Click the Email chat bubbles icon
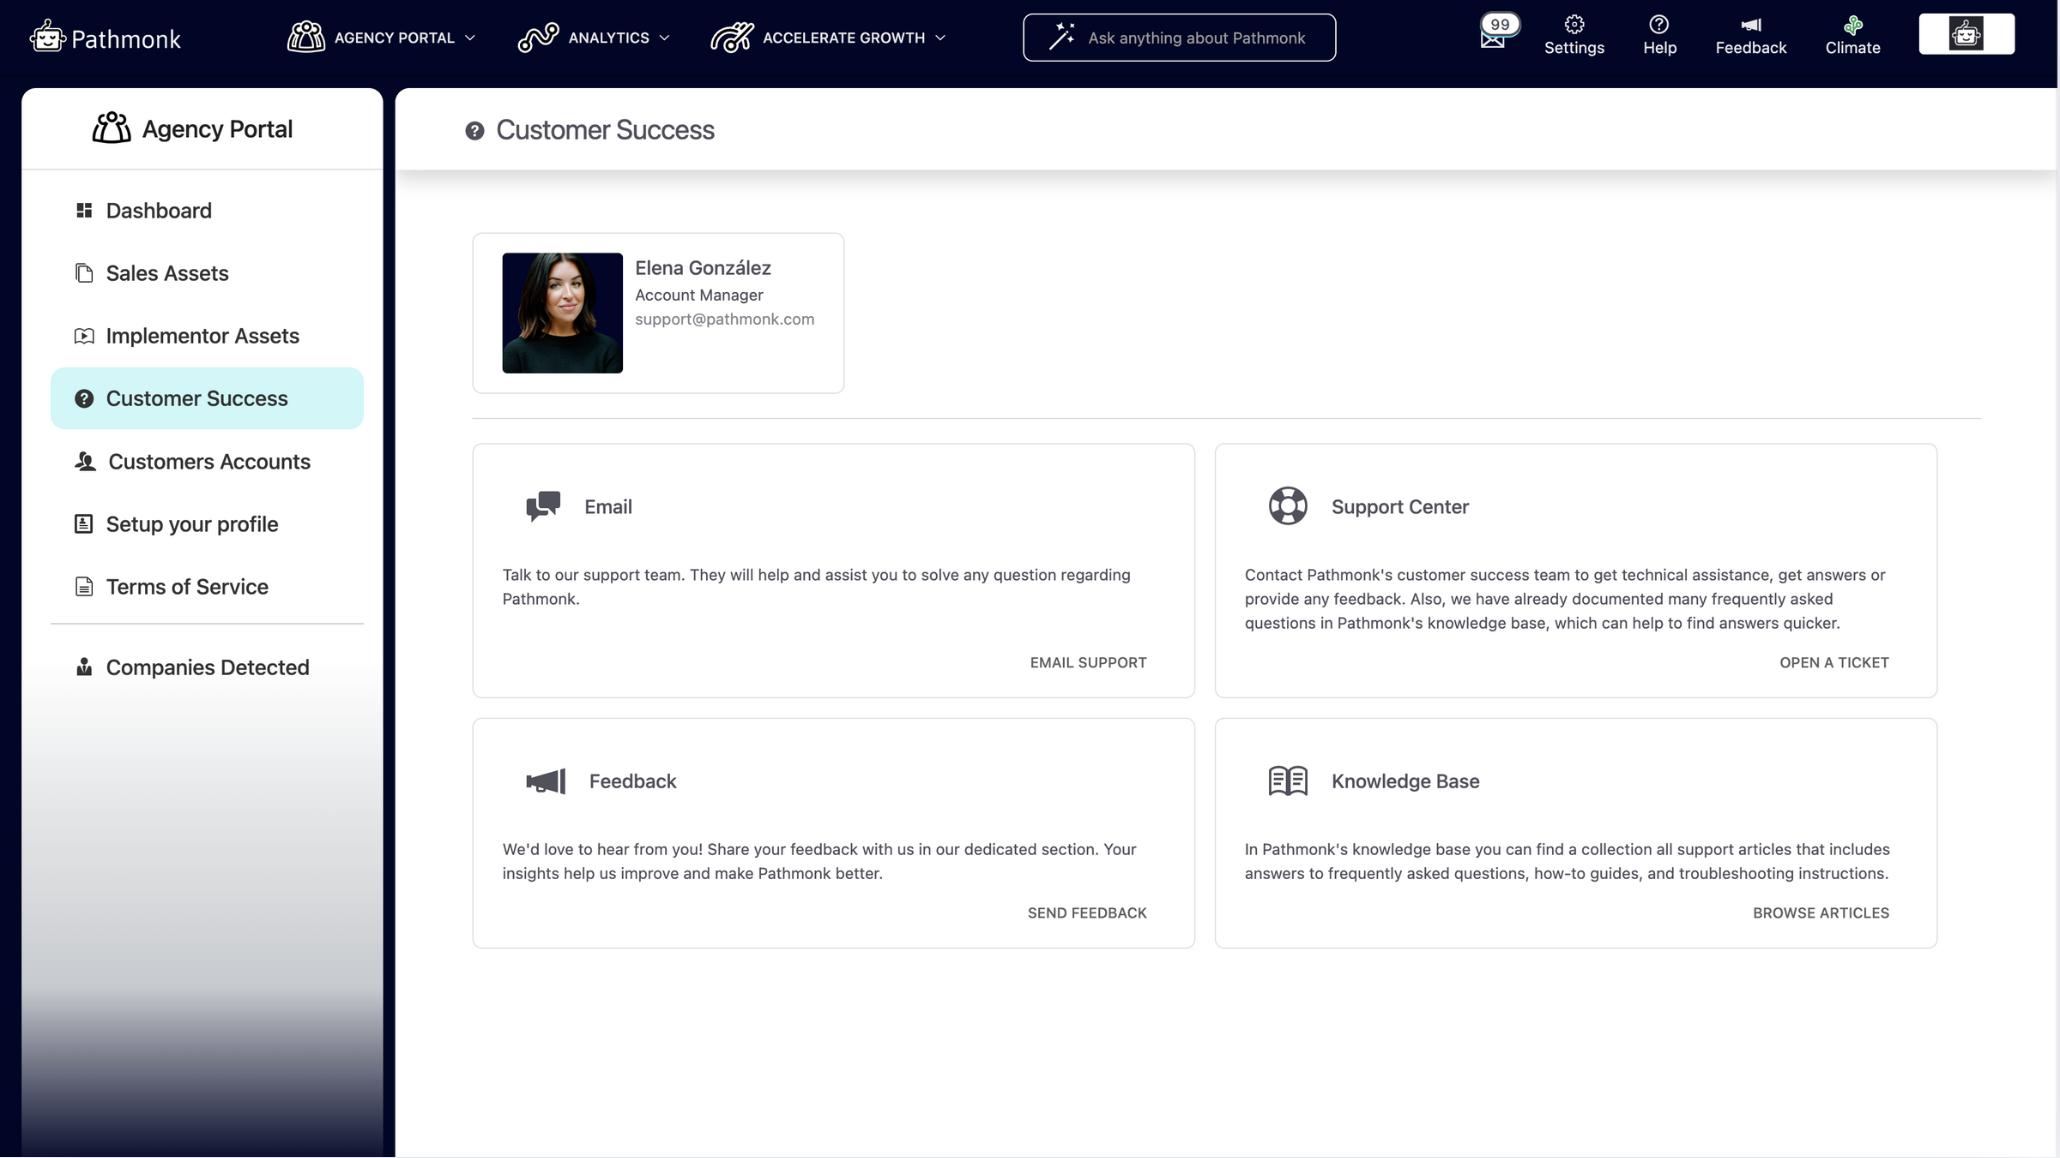This screenshot has width=2060, height=1158. (543, 506)
